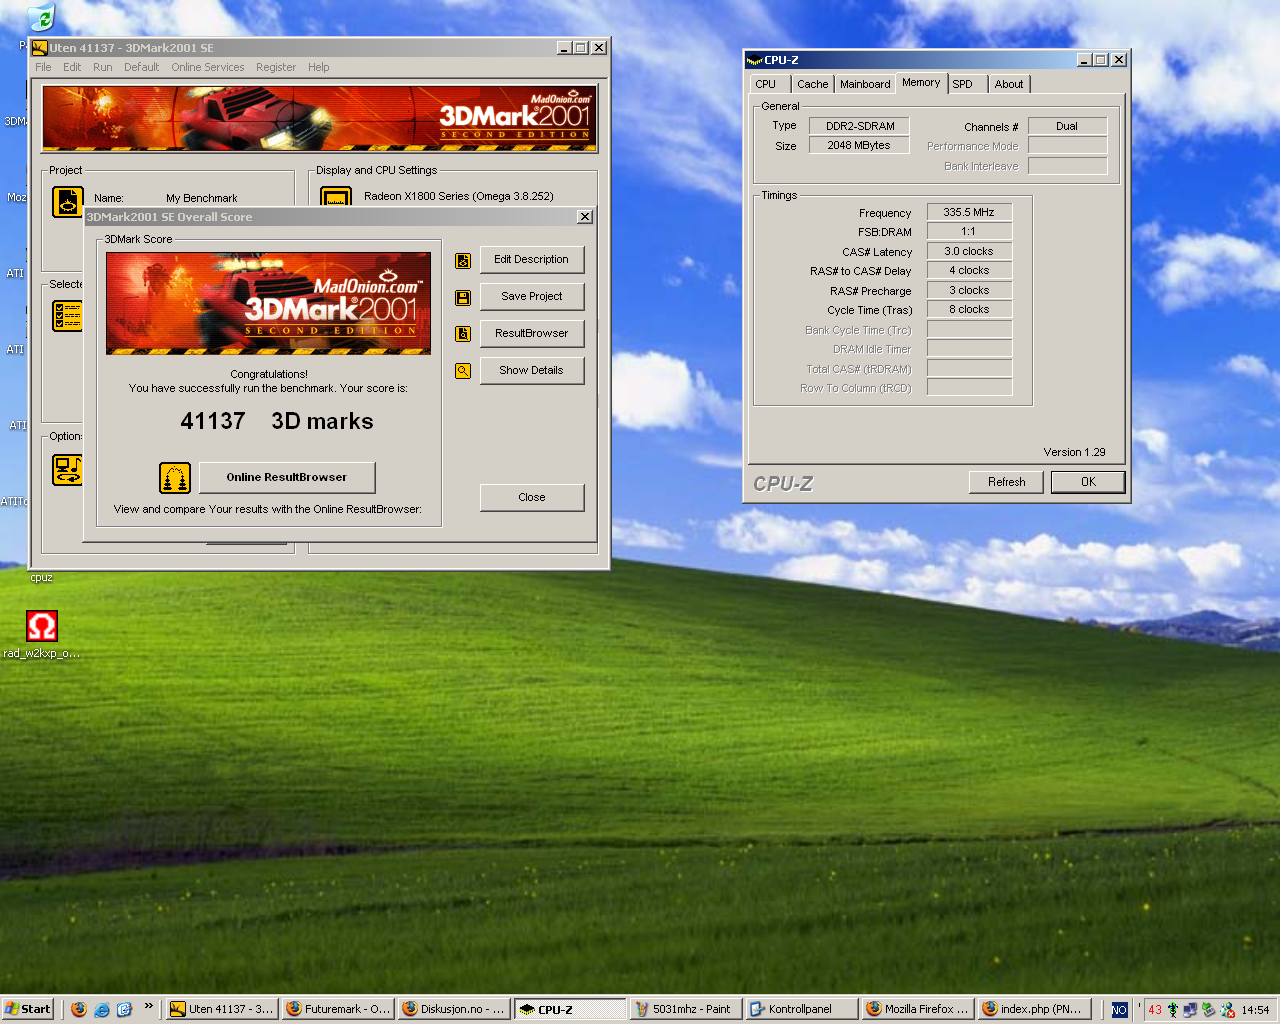Click the Refresh button in CPU-Z
Viewport: 1280px width, 1024px height.
coord(1007,482)
